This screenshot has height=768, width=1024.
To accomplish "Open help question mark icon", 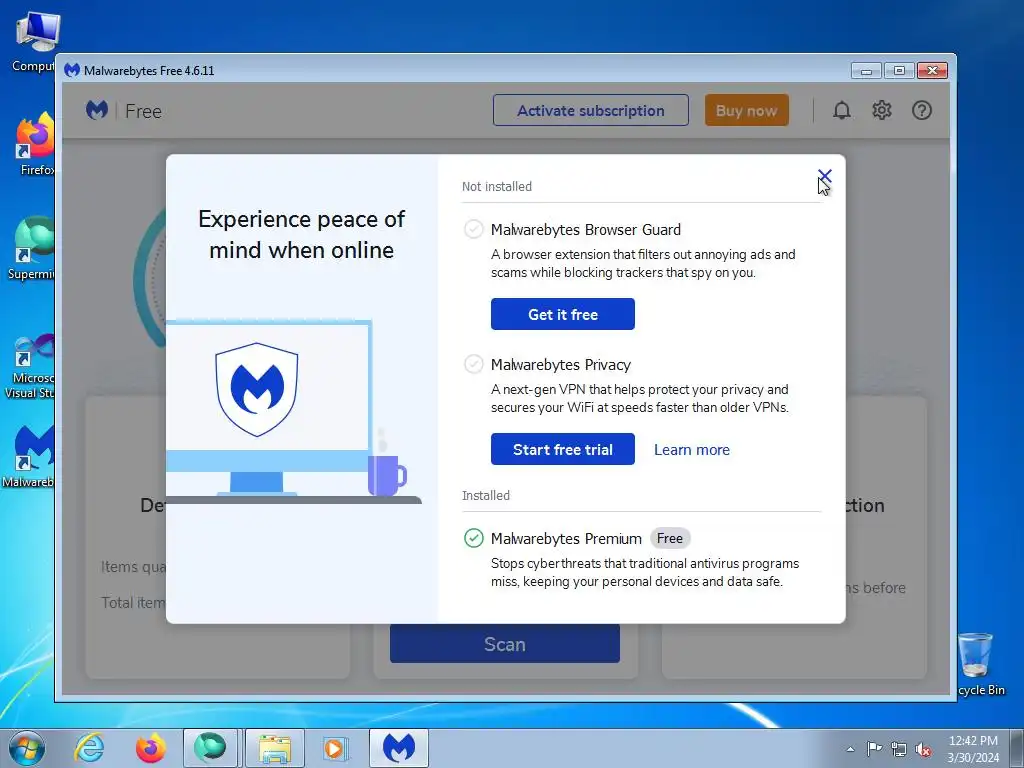I will click(x=921, y=110).
